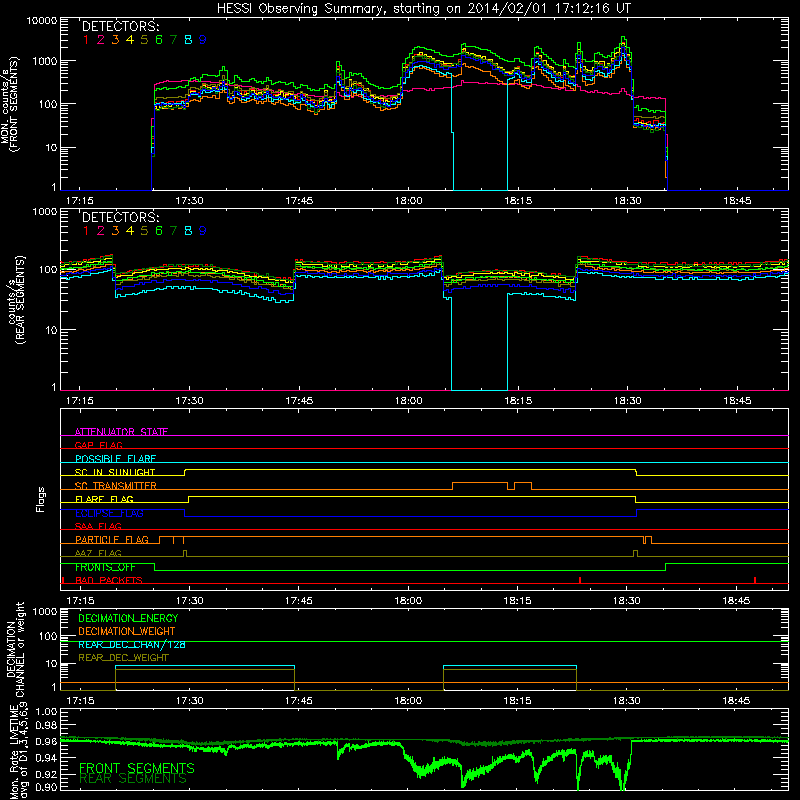Click the 18:00 time label under rear segments plot
This screenshot has height=800, width=800.
(x=408, y=401)
